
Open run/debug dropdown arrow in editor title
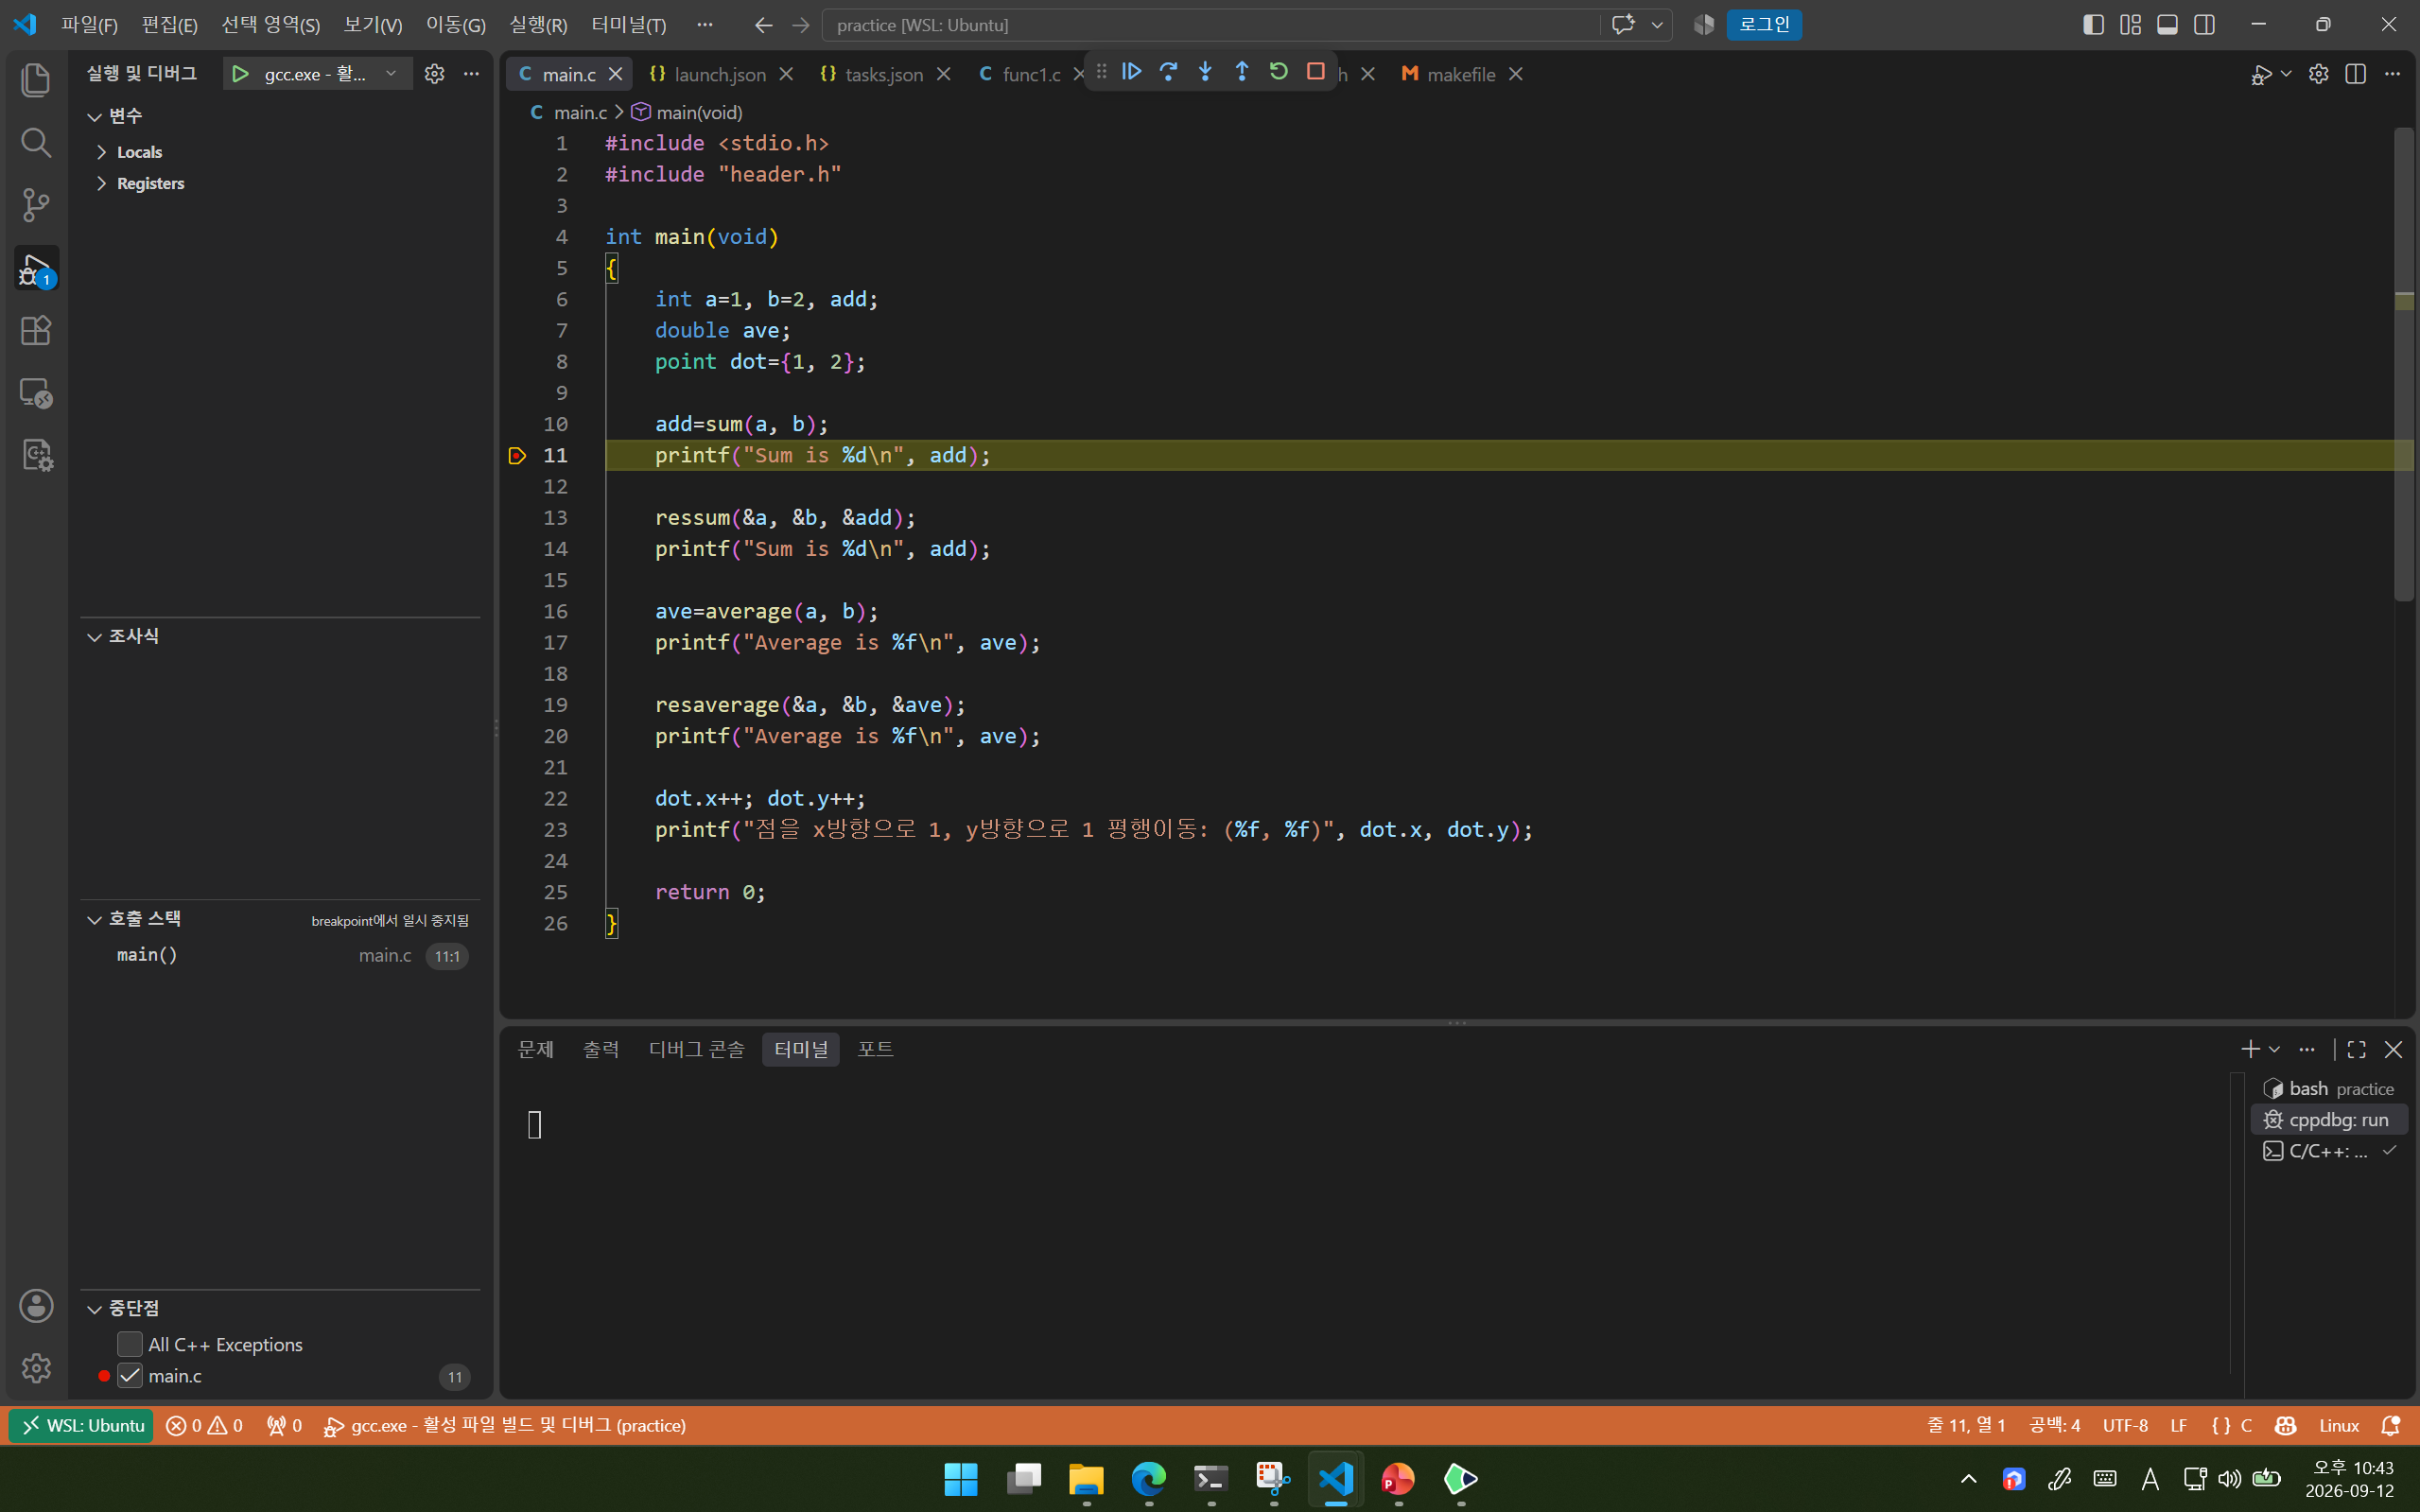pos(2286,74)
